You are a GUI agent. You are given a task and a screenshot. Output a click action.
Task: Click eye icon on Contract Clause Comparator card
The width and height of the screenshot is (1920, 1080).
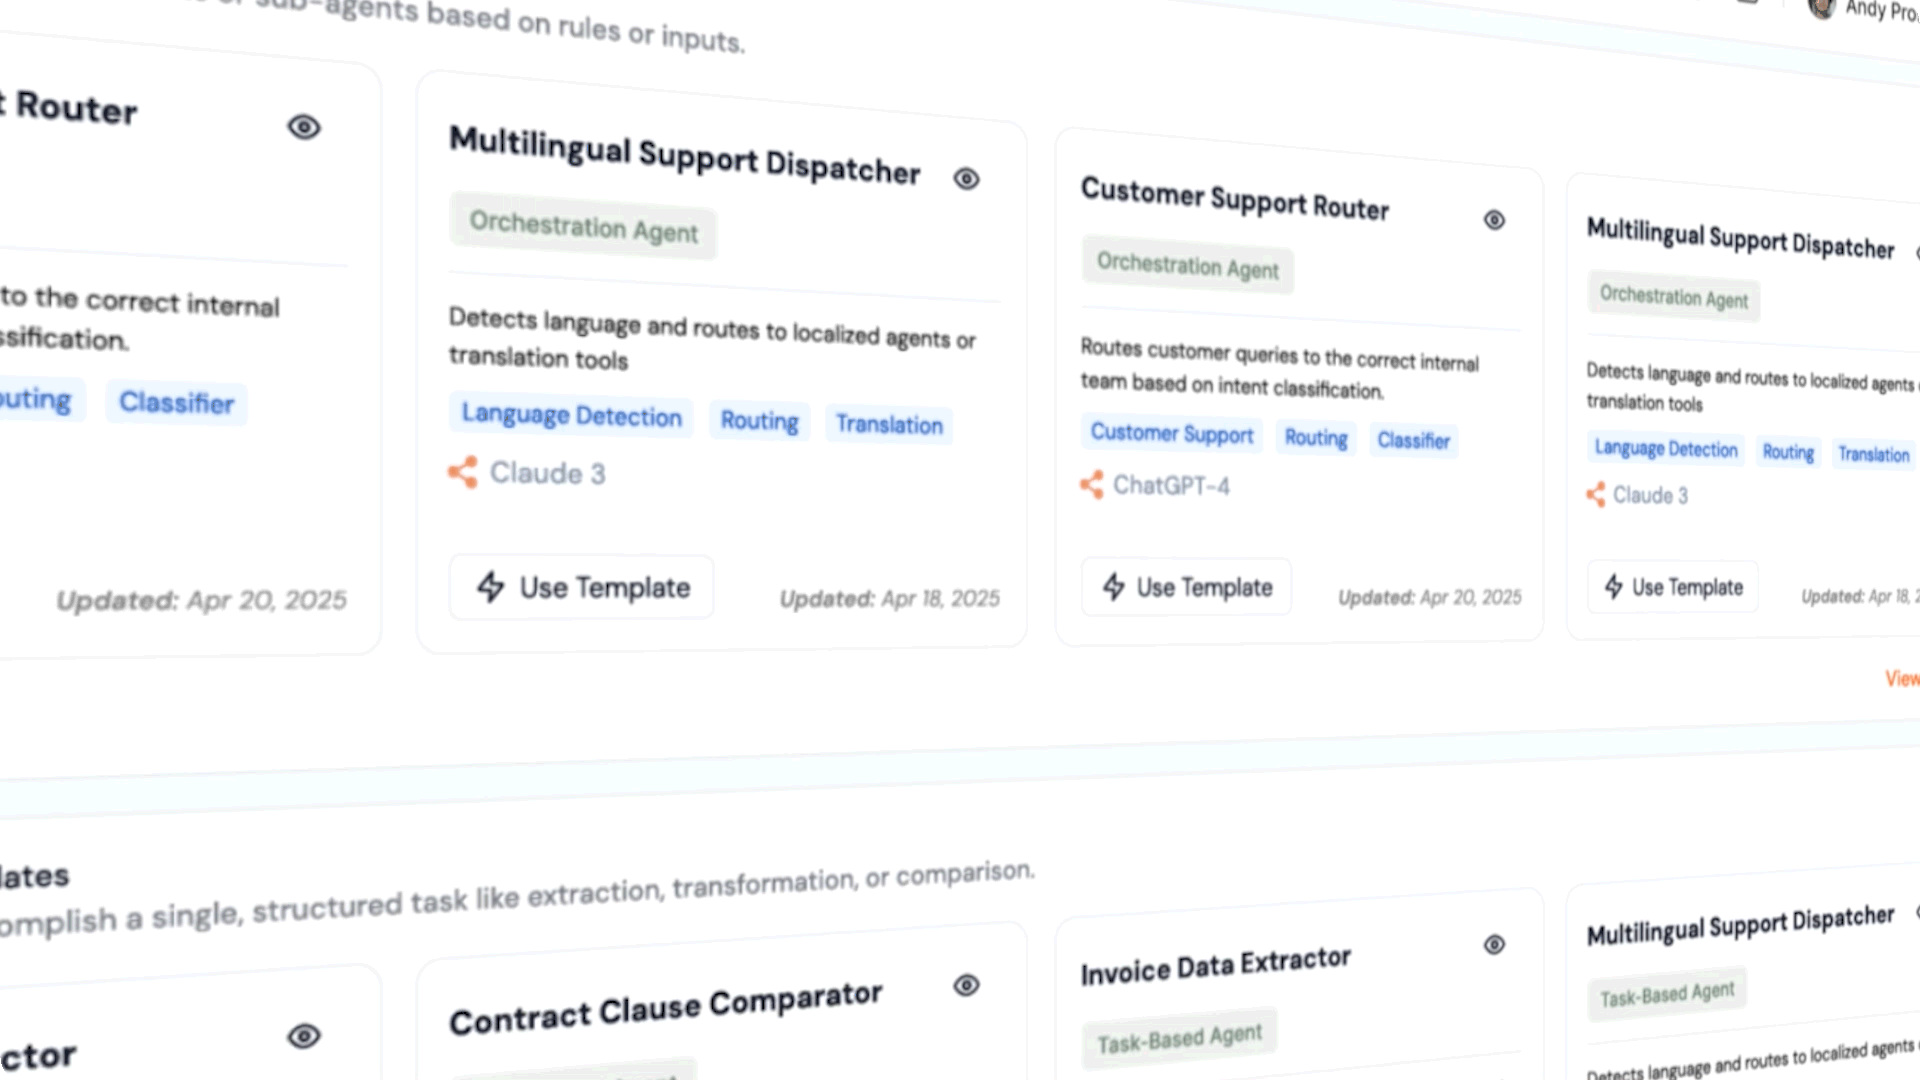966,986
